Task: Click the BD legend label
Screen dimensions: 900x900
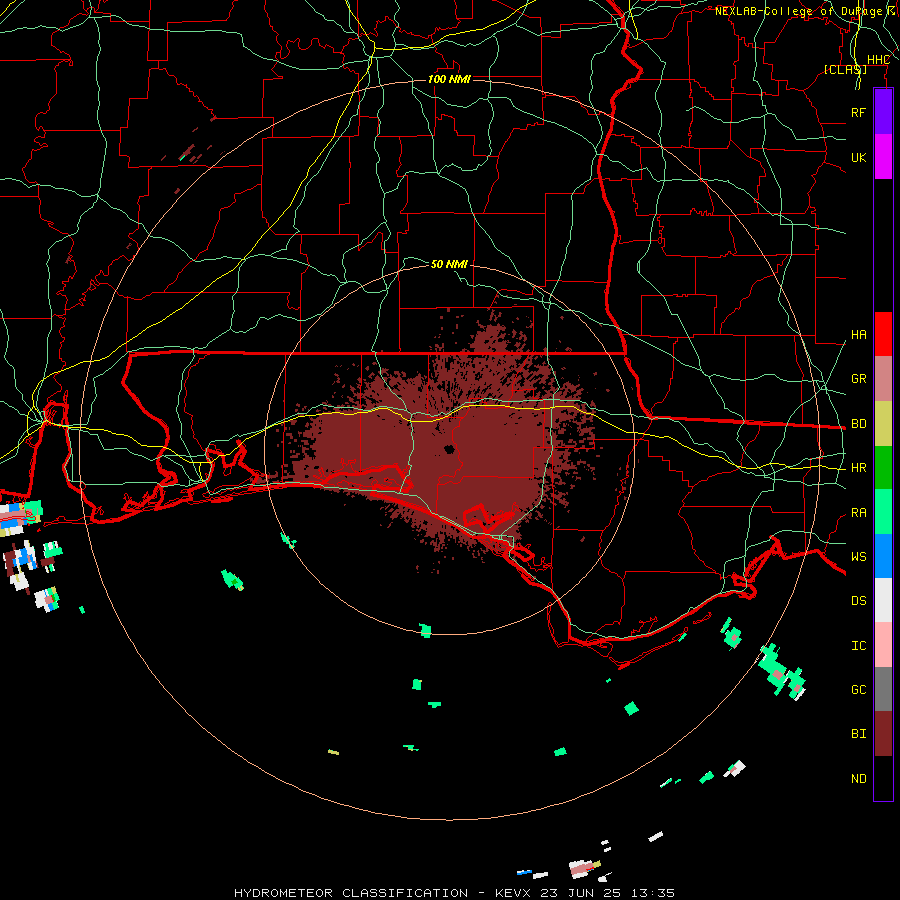Action: click(858, 424)
